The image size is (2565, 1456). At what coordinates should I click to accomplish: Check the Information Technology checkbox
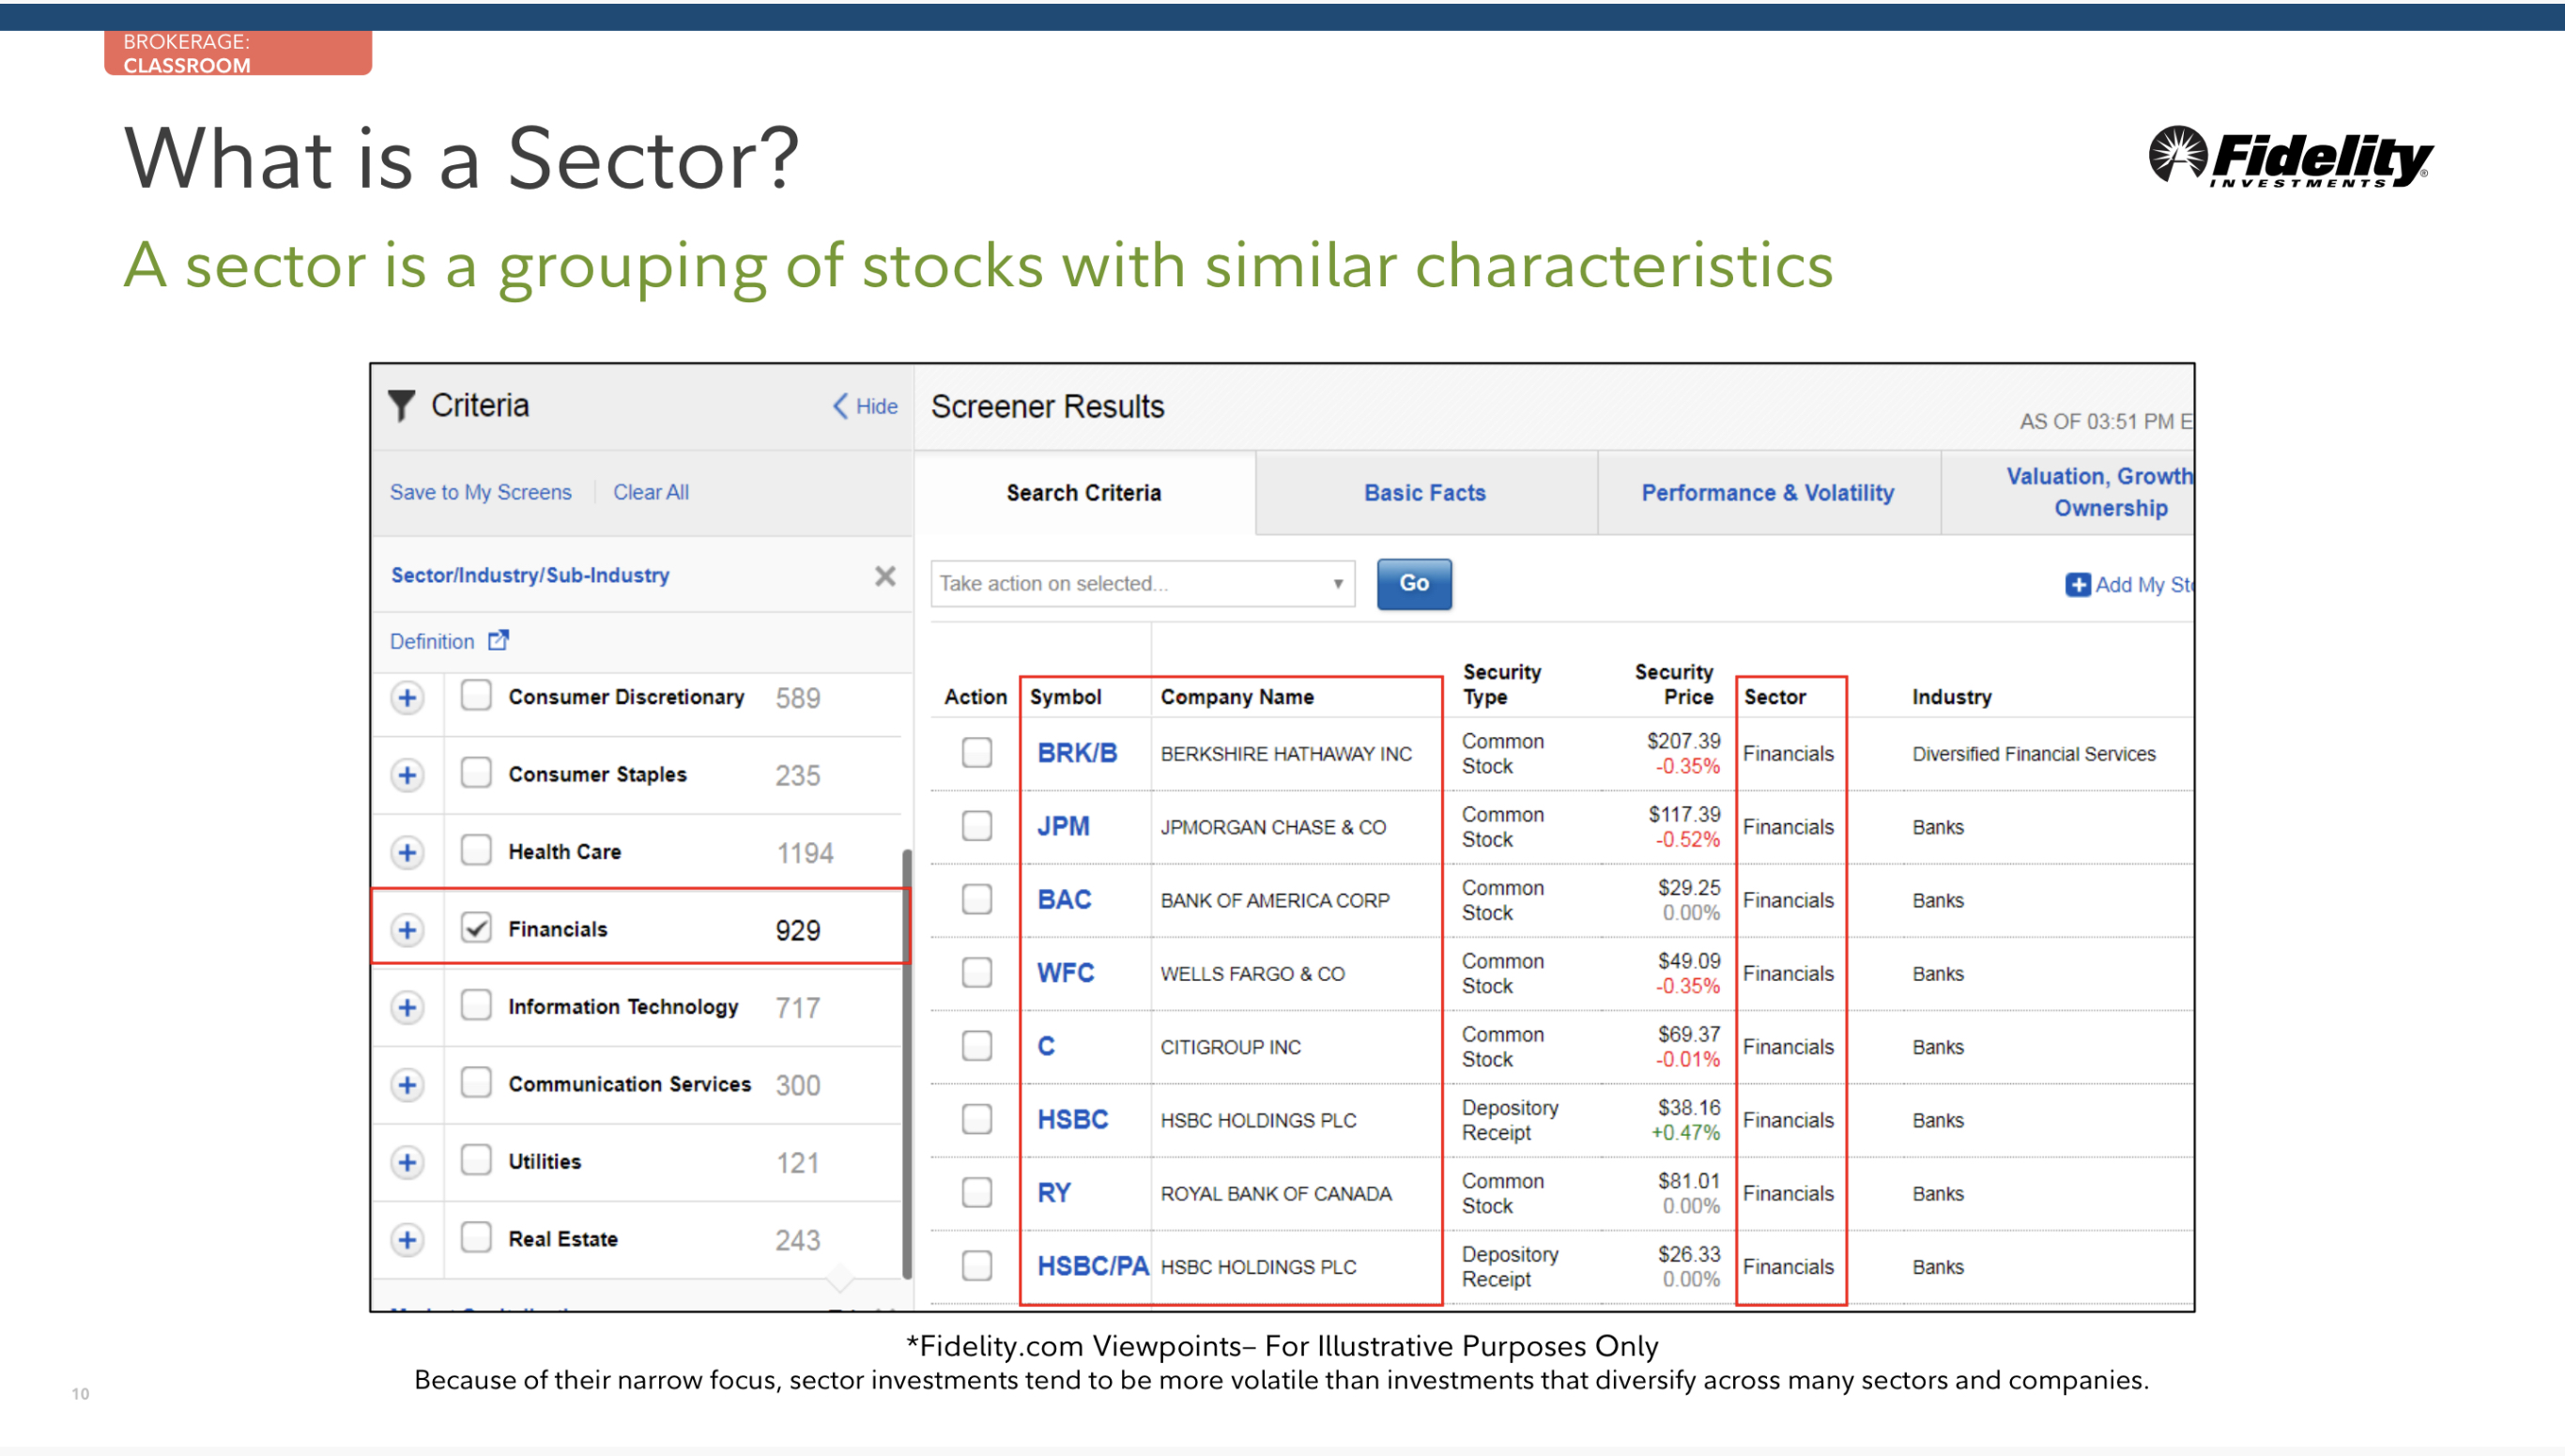476,1005
